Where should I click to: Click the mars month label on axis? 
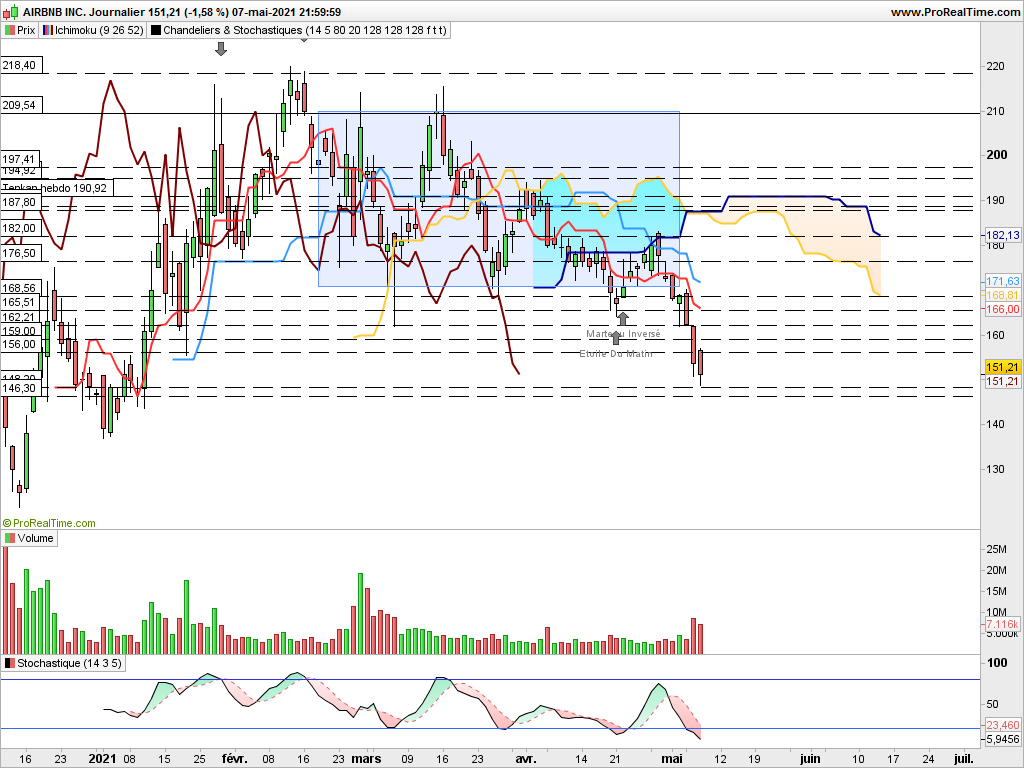coord(366,759)
